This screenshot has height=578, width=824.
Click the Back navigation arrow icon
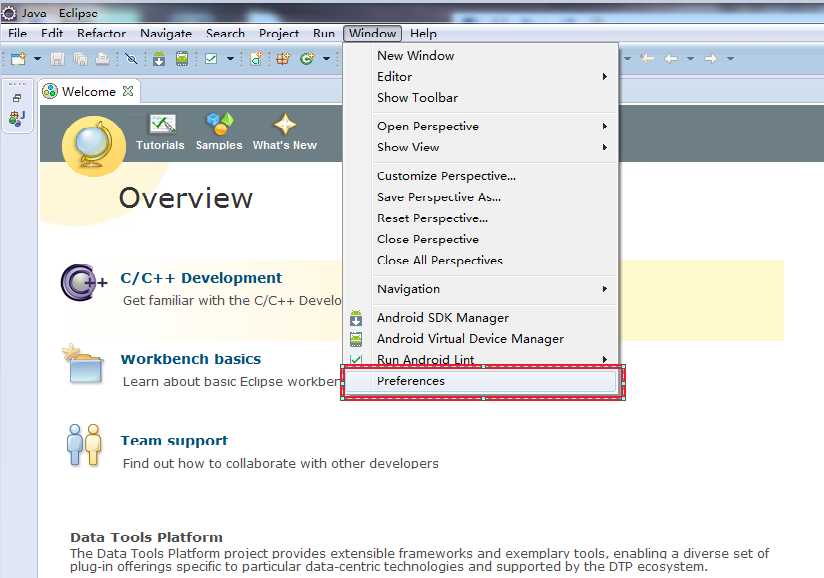tap(671, 58)
